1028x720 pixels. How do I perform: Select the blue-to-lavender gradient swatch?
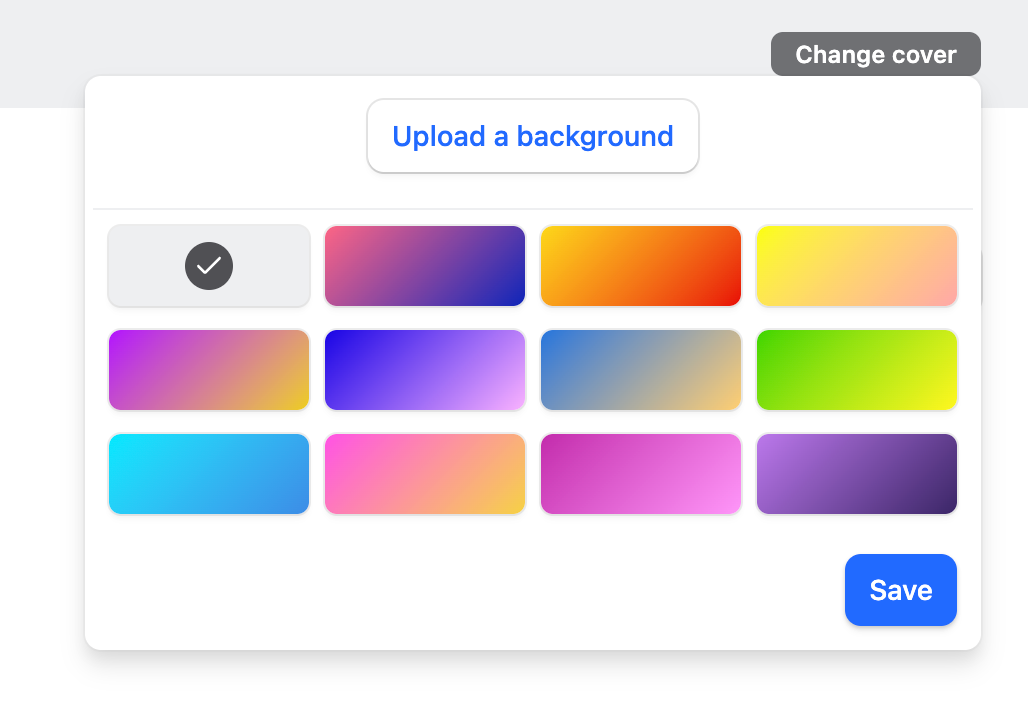click(424, 369)
